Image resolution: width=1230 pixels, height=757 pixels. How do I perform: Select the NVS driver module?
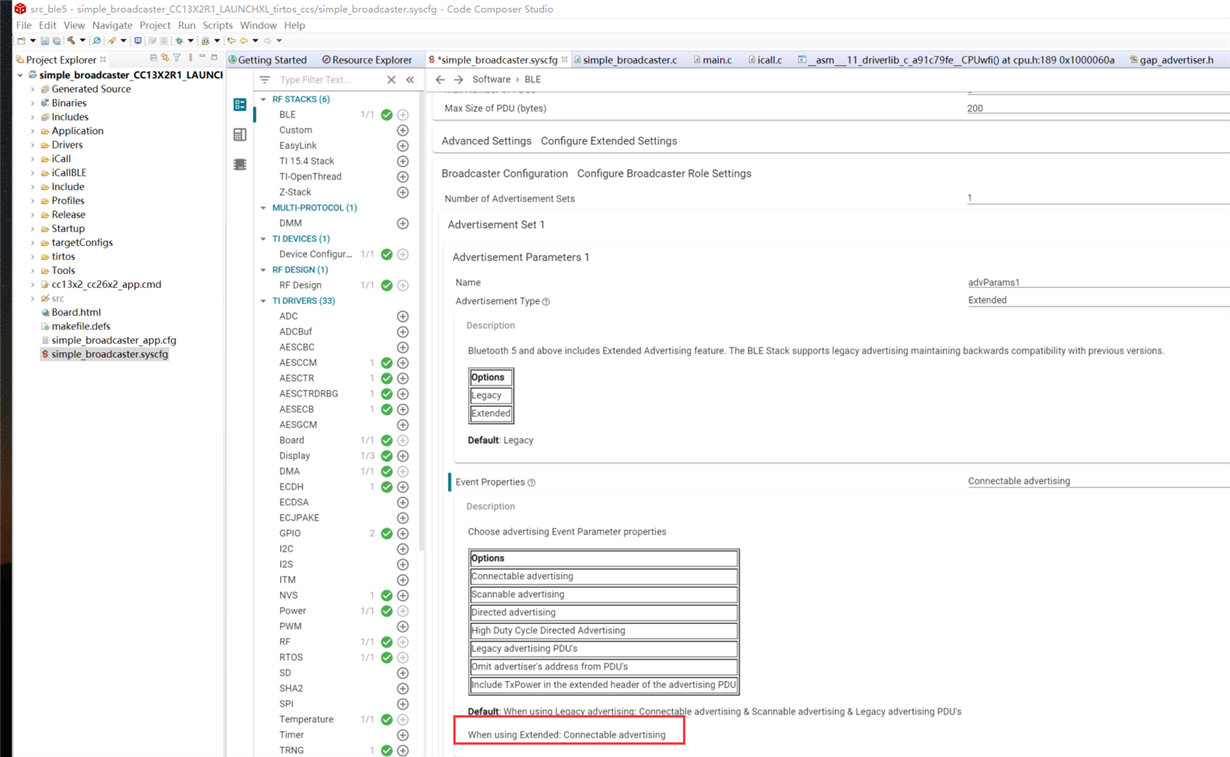[x=289, y=595]
